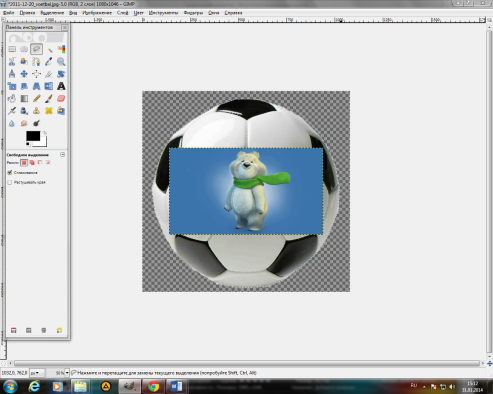493x394 pixels.
Task: Restore tool options preset icon
Action: pos(29,330)
